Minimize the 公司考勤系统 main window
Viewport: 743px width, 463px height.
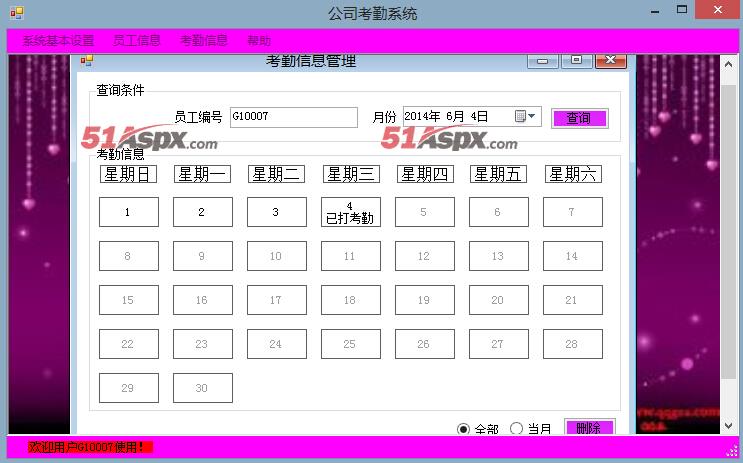[655, 12]
